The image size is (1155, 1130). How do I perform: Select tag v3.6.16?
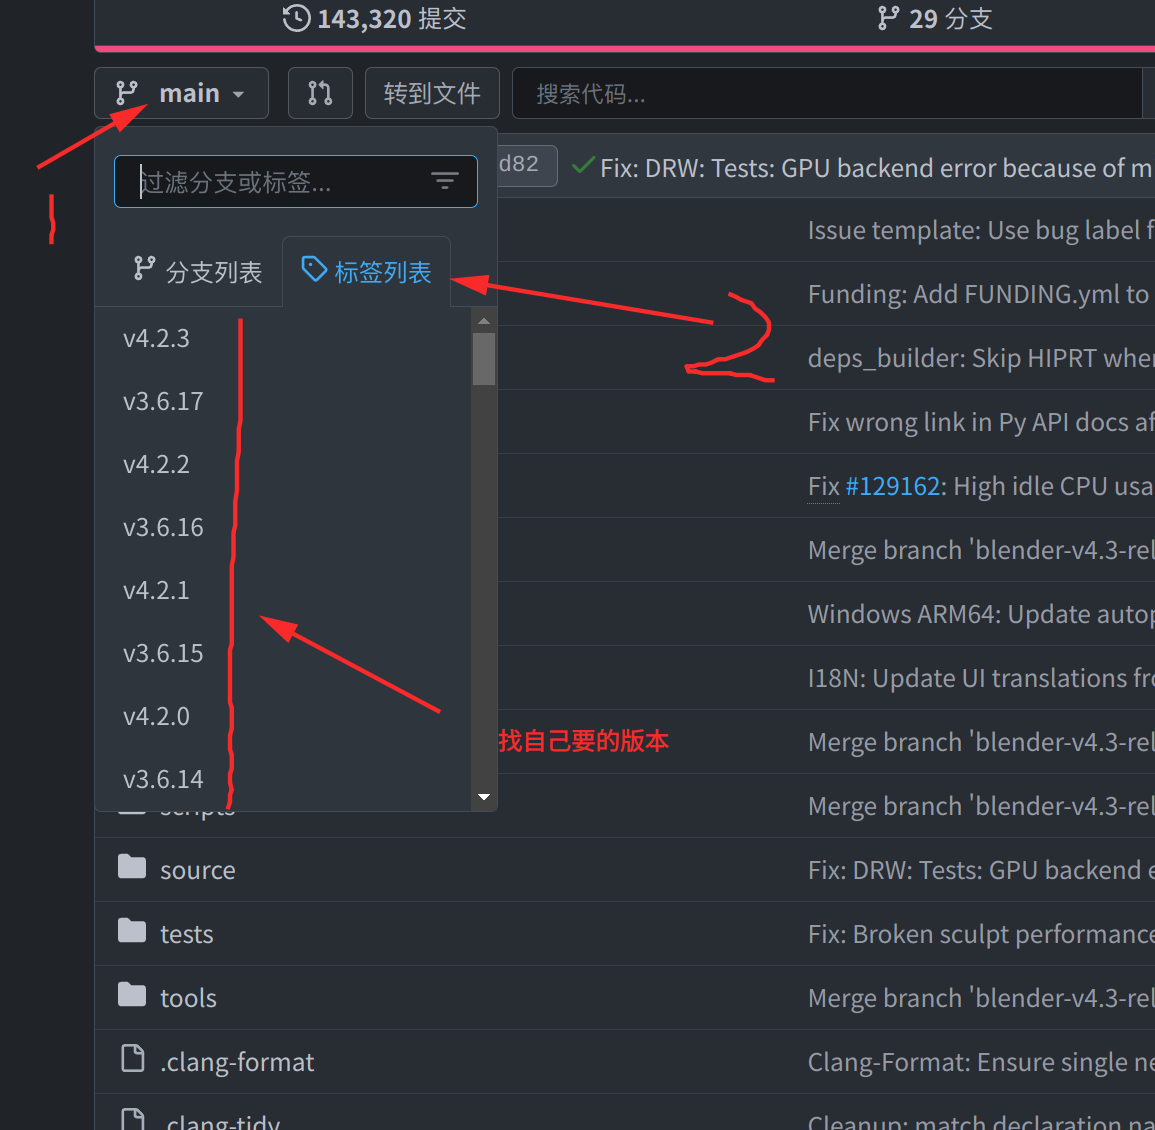[163, 527]
